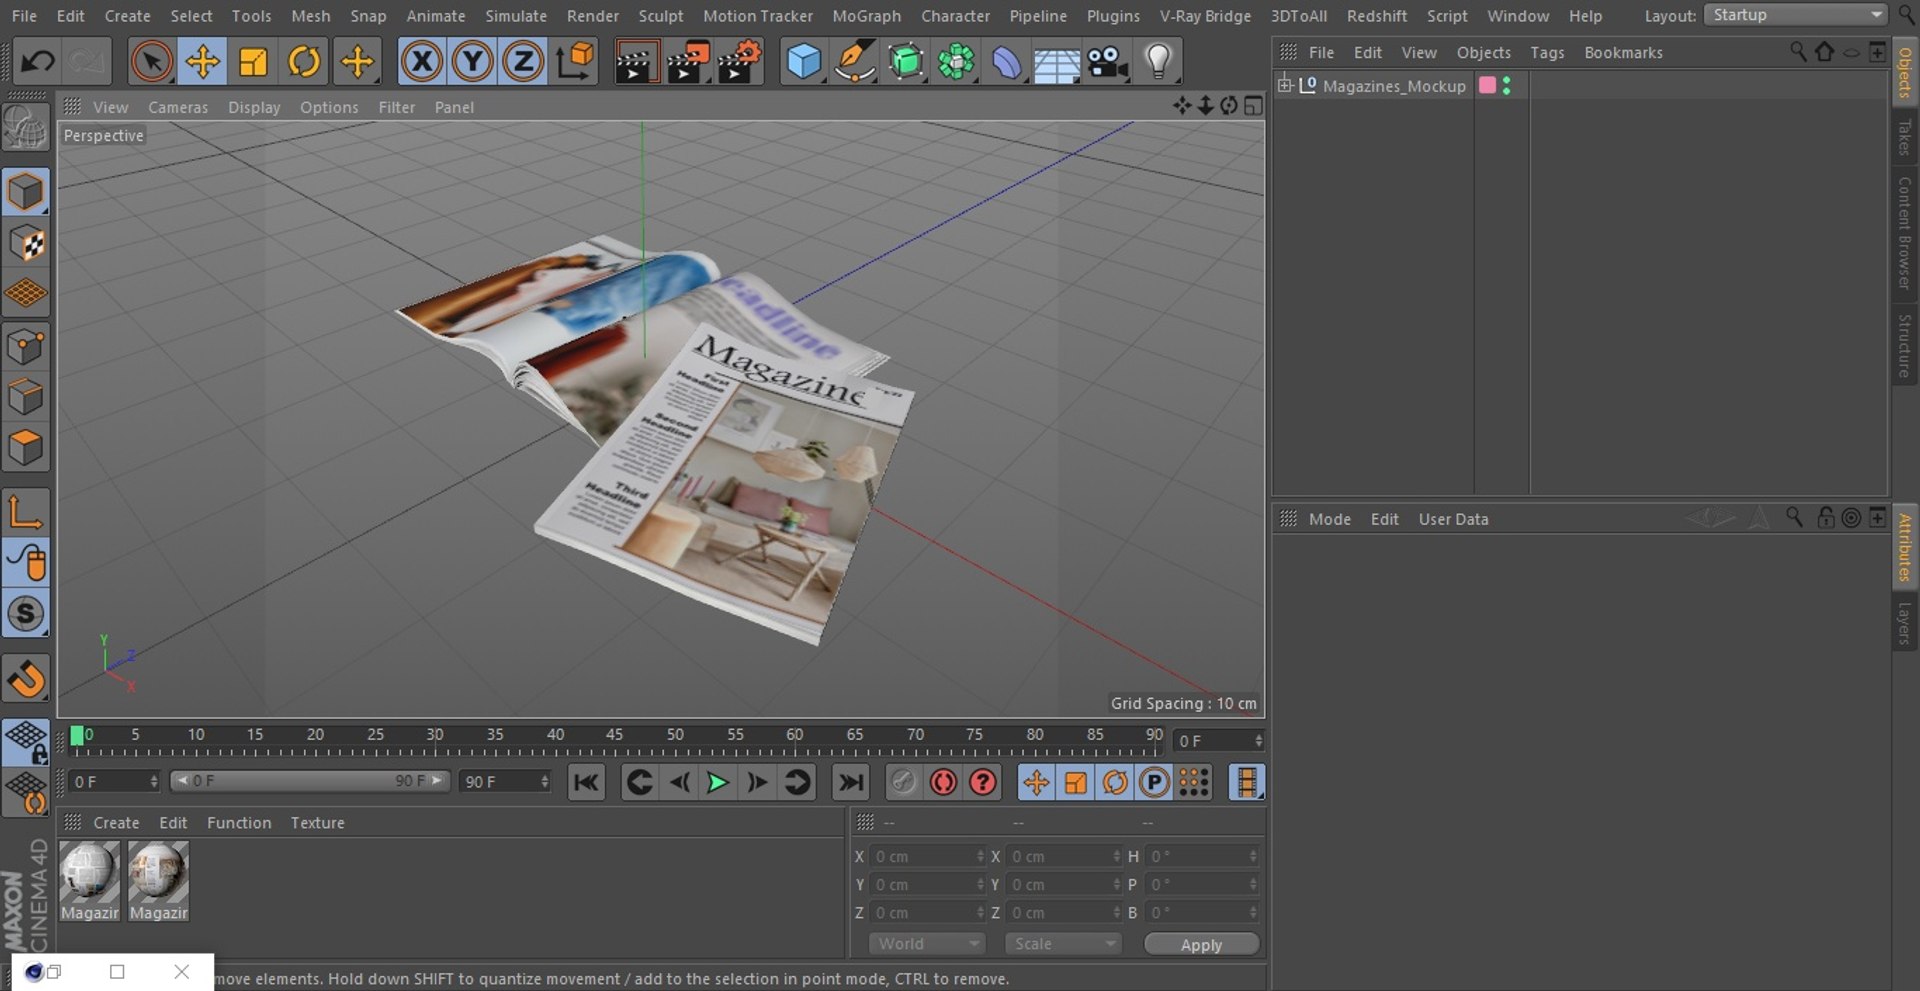Activate the Rotate tool

click(304, 62)
